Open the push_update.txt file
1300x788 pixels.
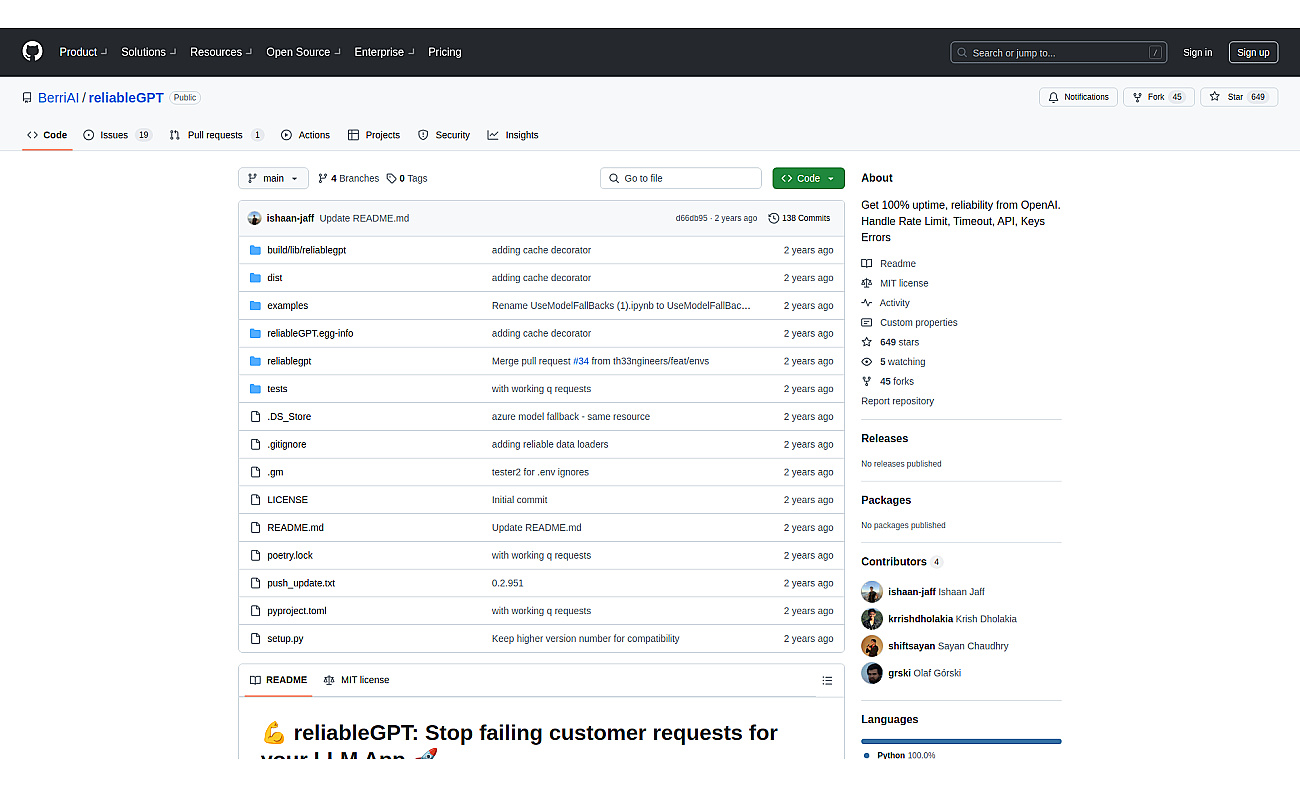[301, 583]
